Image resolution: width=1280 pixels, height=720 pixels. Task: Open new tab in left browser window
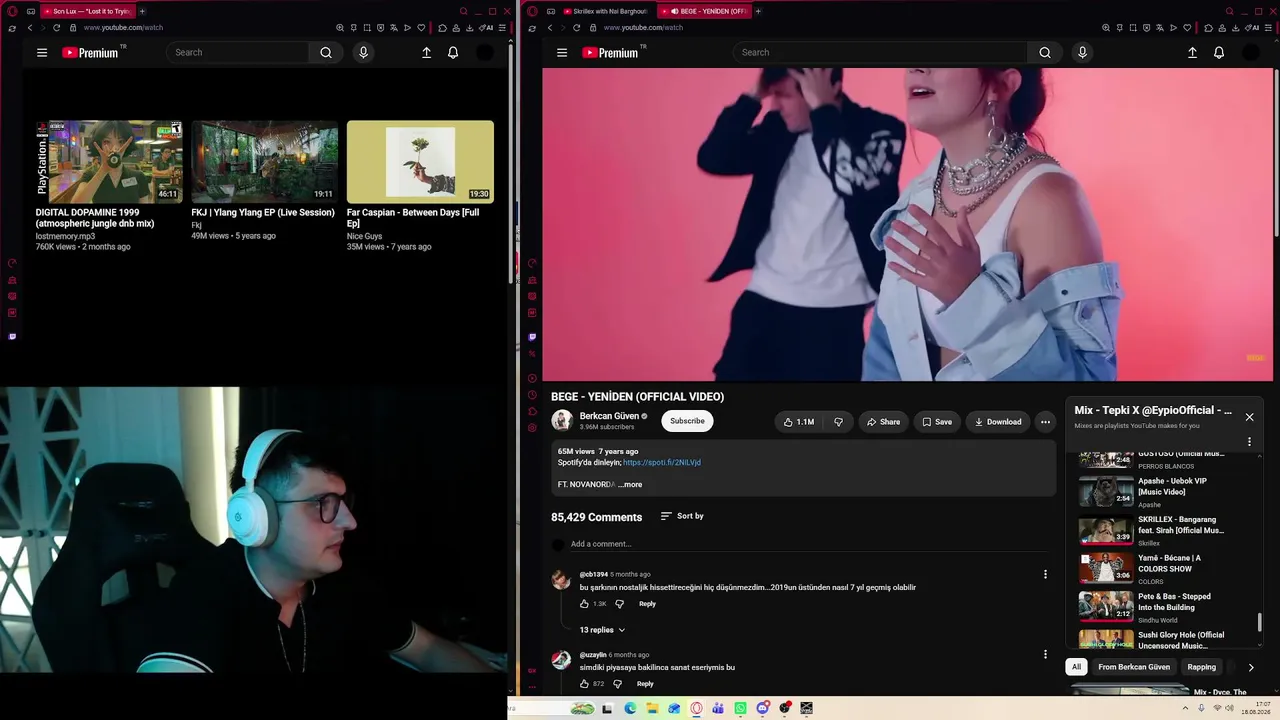[x=142, y=11]
